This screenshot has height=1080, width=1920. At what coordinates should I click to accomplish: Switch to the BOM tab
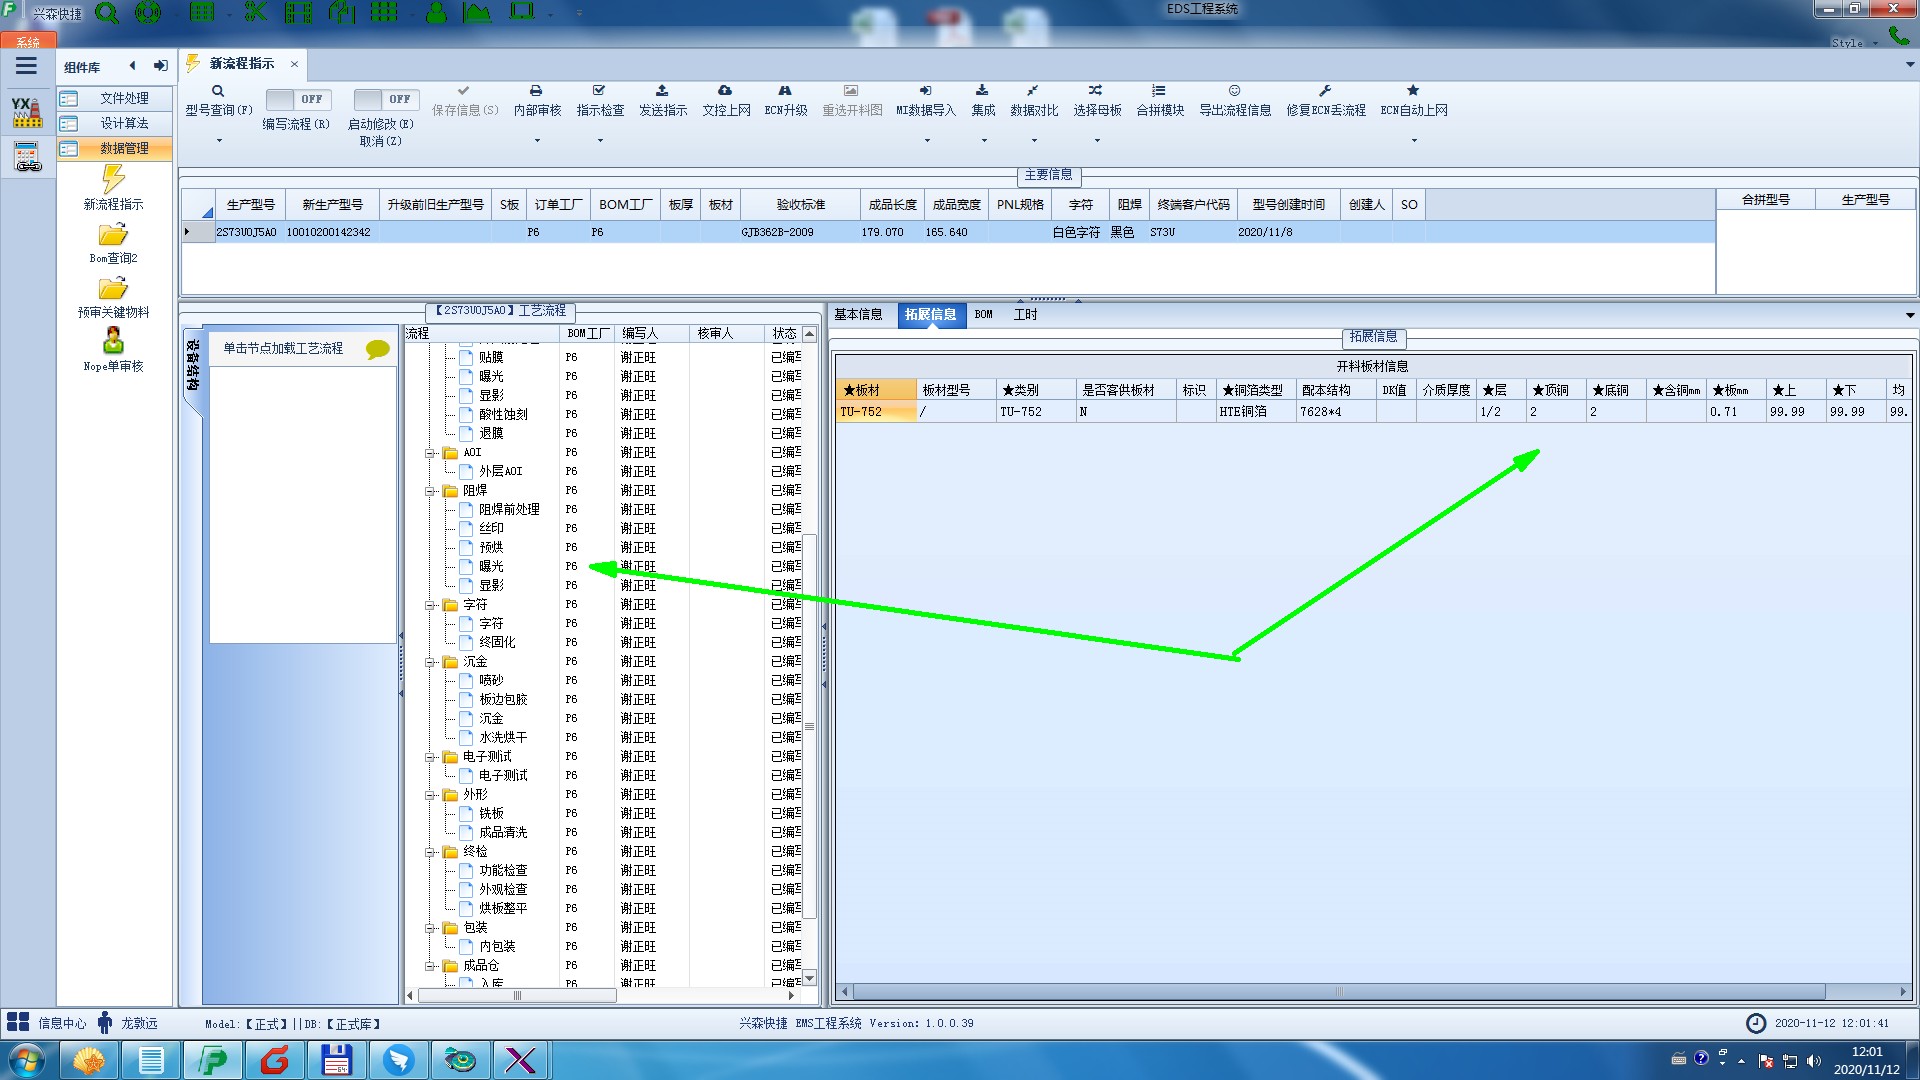point(983,314)
